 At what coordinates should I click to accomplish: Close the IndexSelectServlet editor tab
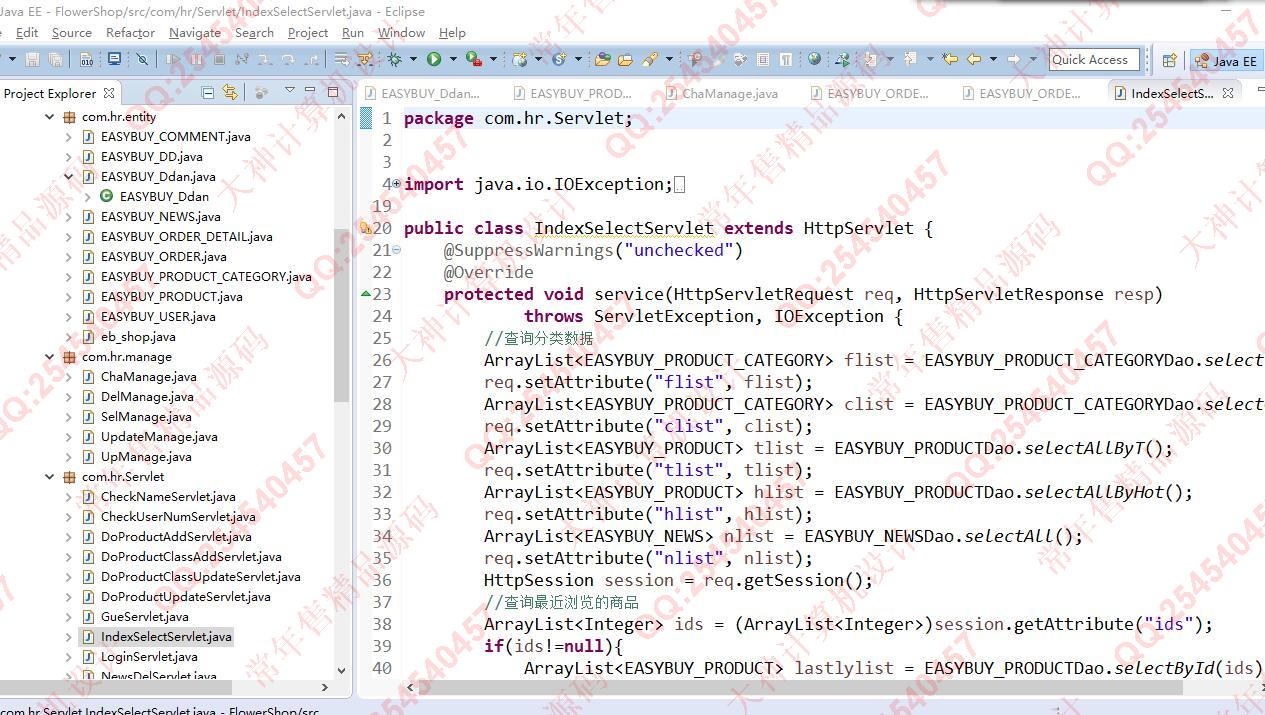click(1228, 92)
